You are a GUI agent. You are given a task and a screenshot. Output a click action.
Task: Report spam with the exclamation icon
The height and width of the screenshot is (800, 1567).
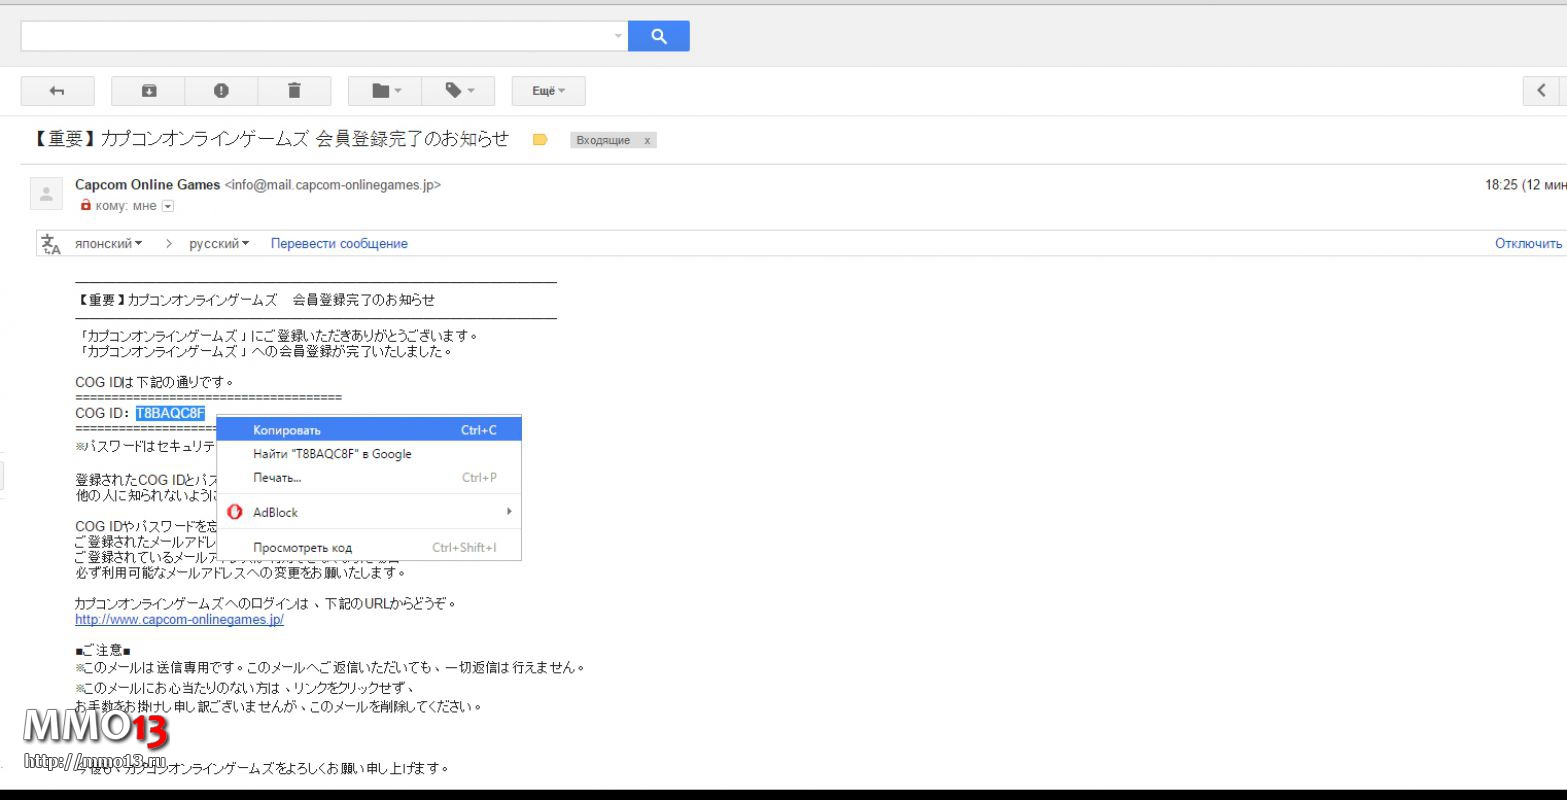(x=221, y=91)
